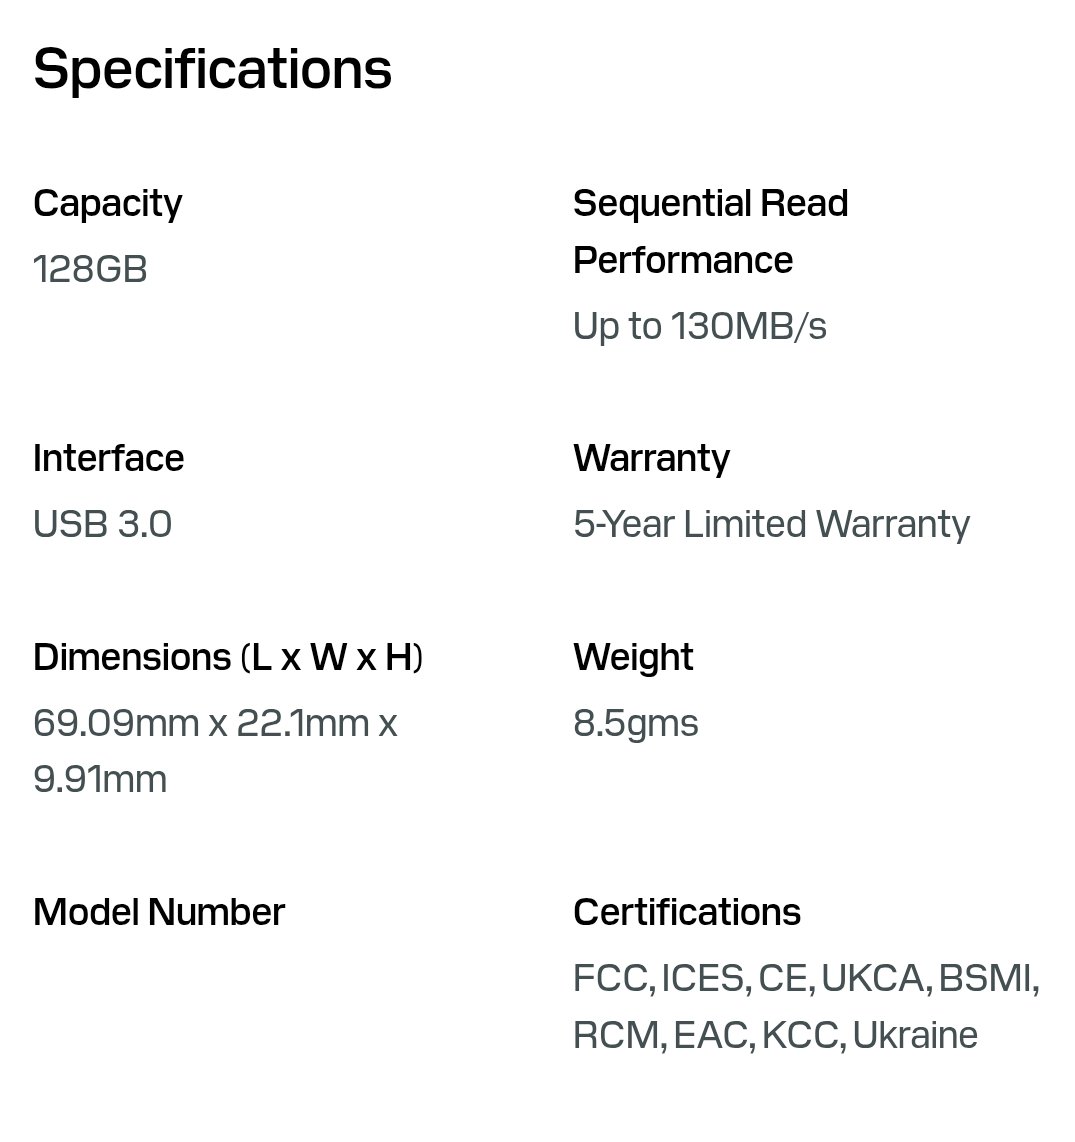Select the Capacity label

coord(108,204)
